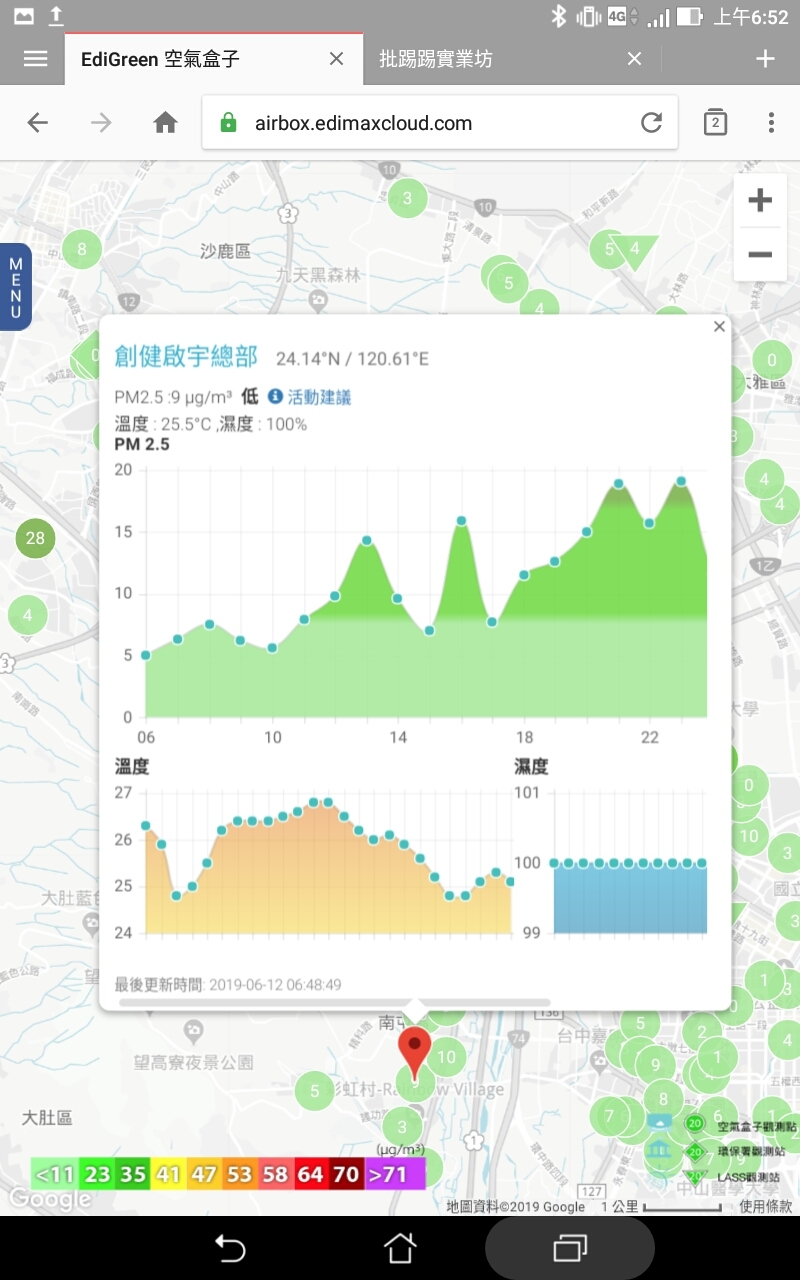The height and width of the screenshot is (1280, 800).
Task: Close the 創健啟宇總部 info popup
Action: click(x=718, y=326)
